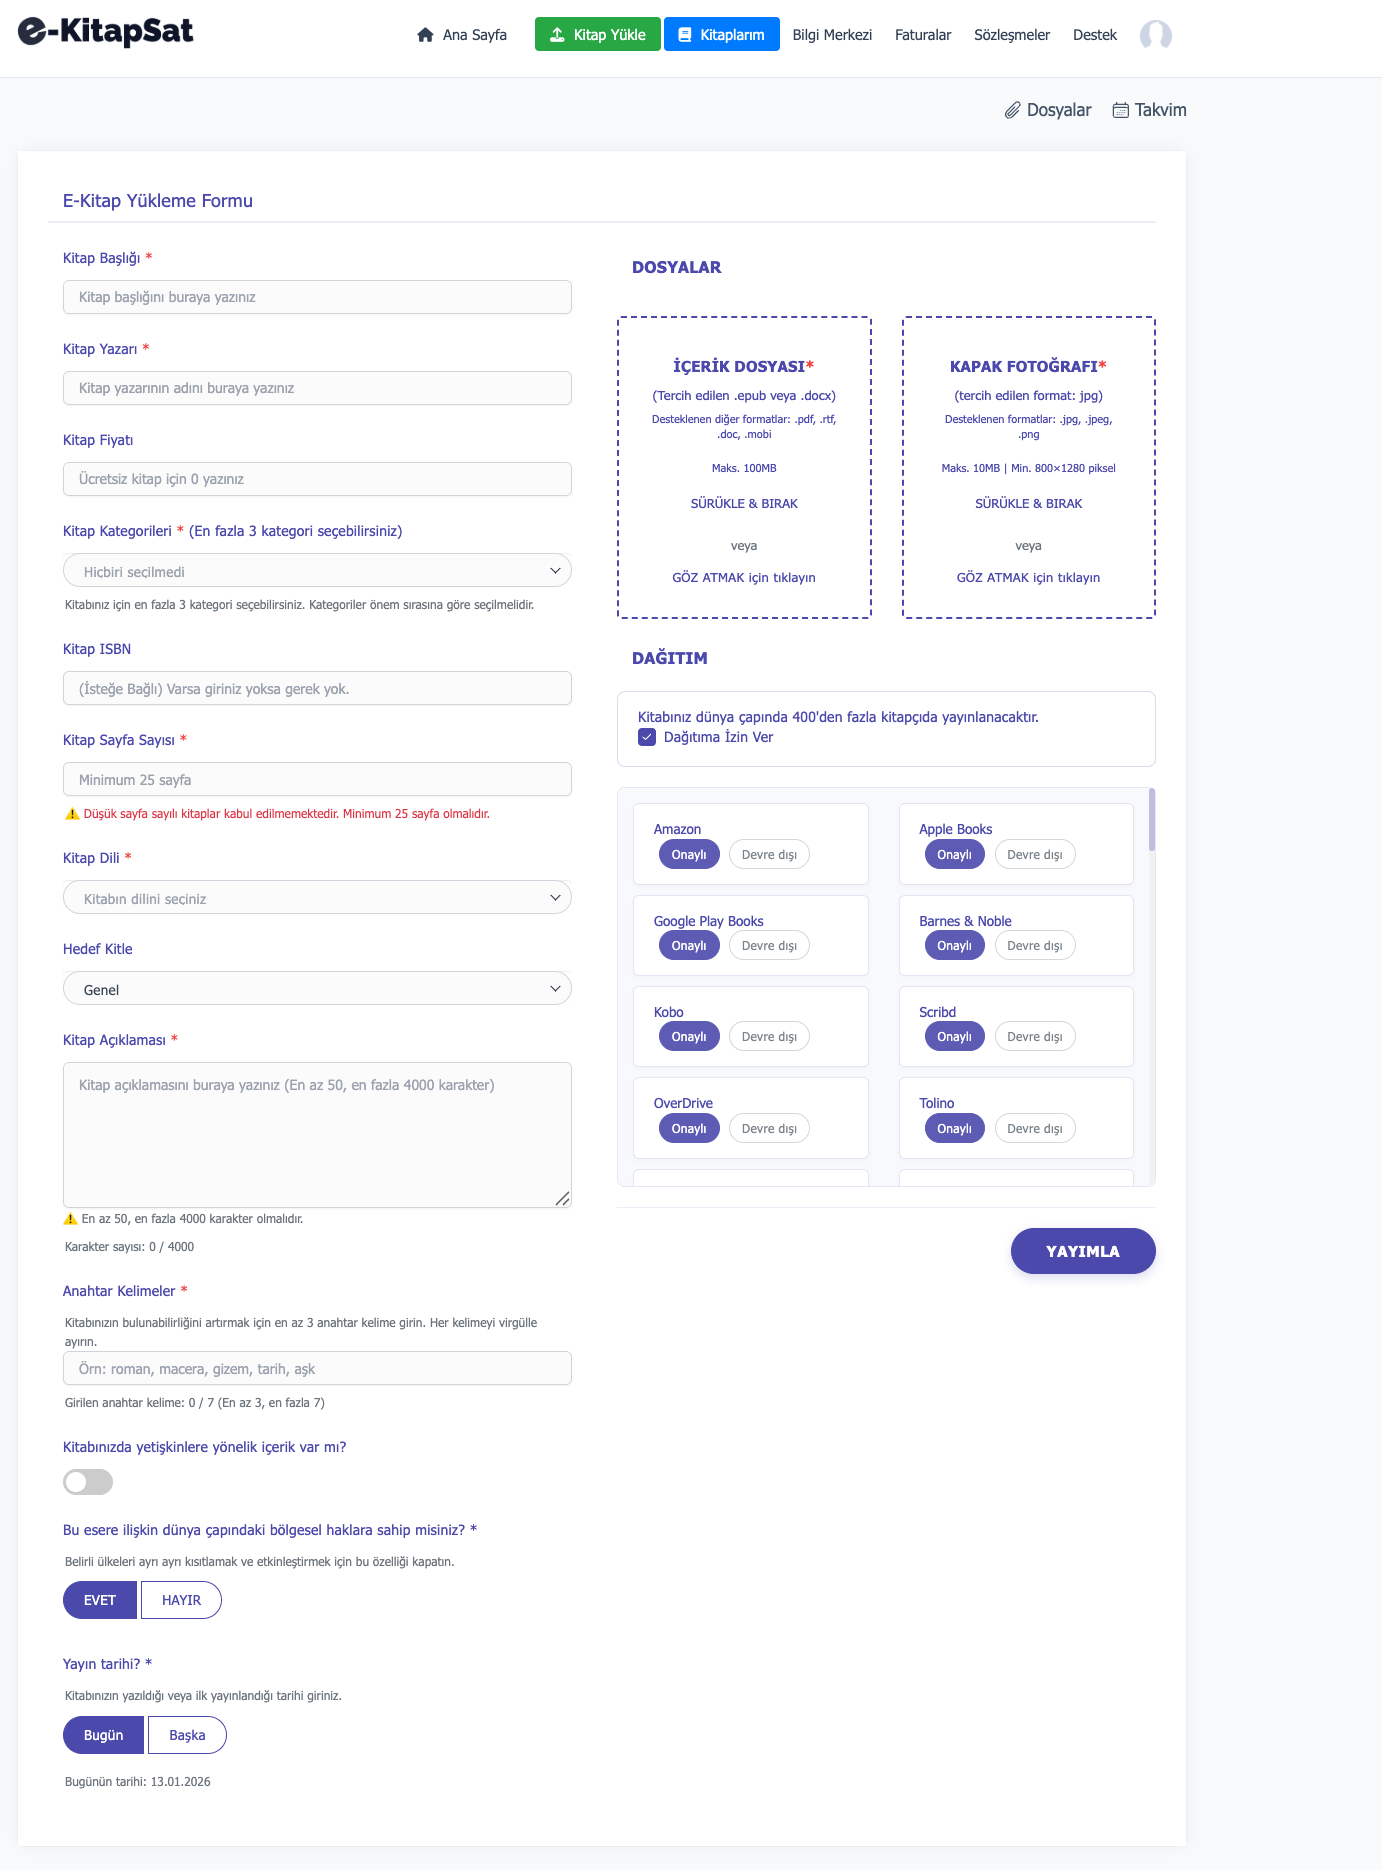The image size is (1382, 1870).
Task: Set Amazon distribution to Devre dışı
Action: (769, 855)
